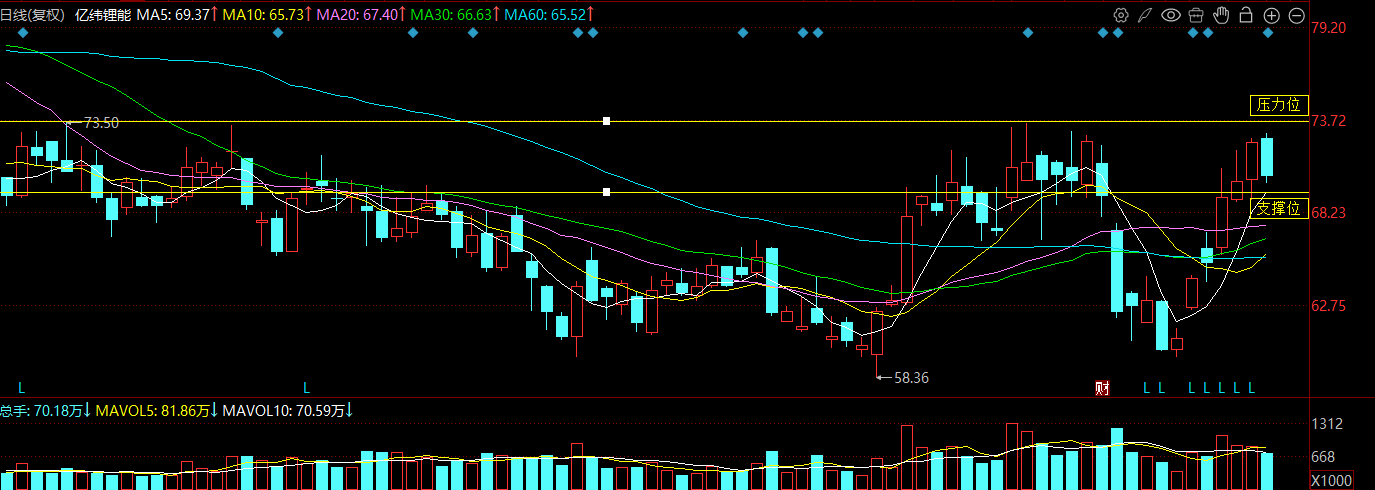
Task: Click the 财 financial report marker
Action: point(1103,387)
